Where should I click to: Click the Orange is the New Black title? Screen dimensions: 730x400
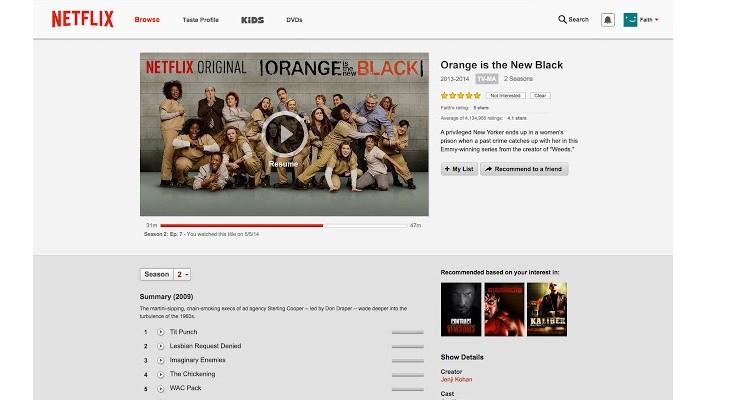coord(501,65)
